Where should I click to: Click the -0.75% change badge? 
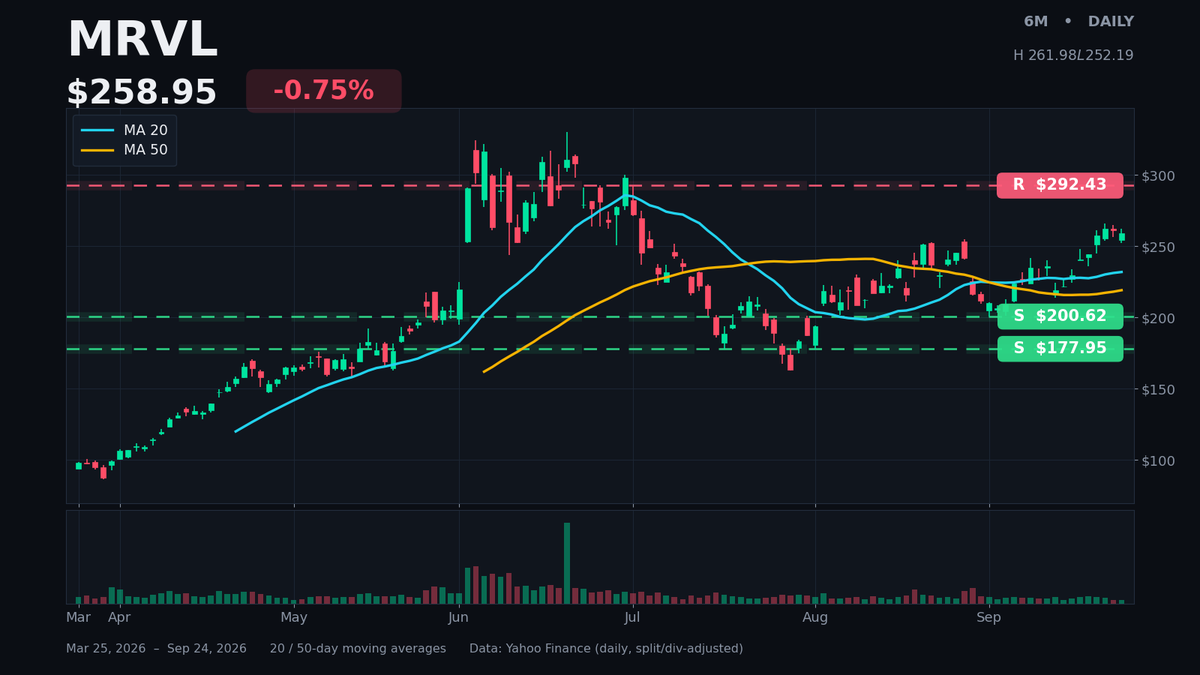coord(323,91)
